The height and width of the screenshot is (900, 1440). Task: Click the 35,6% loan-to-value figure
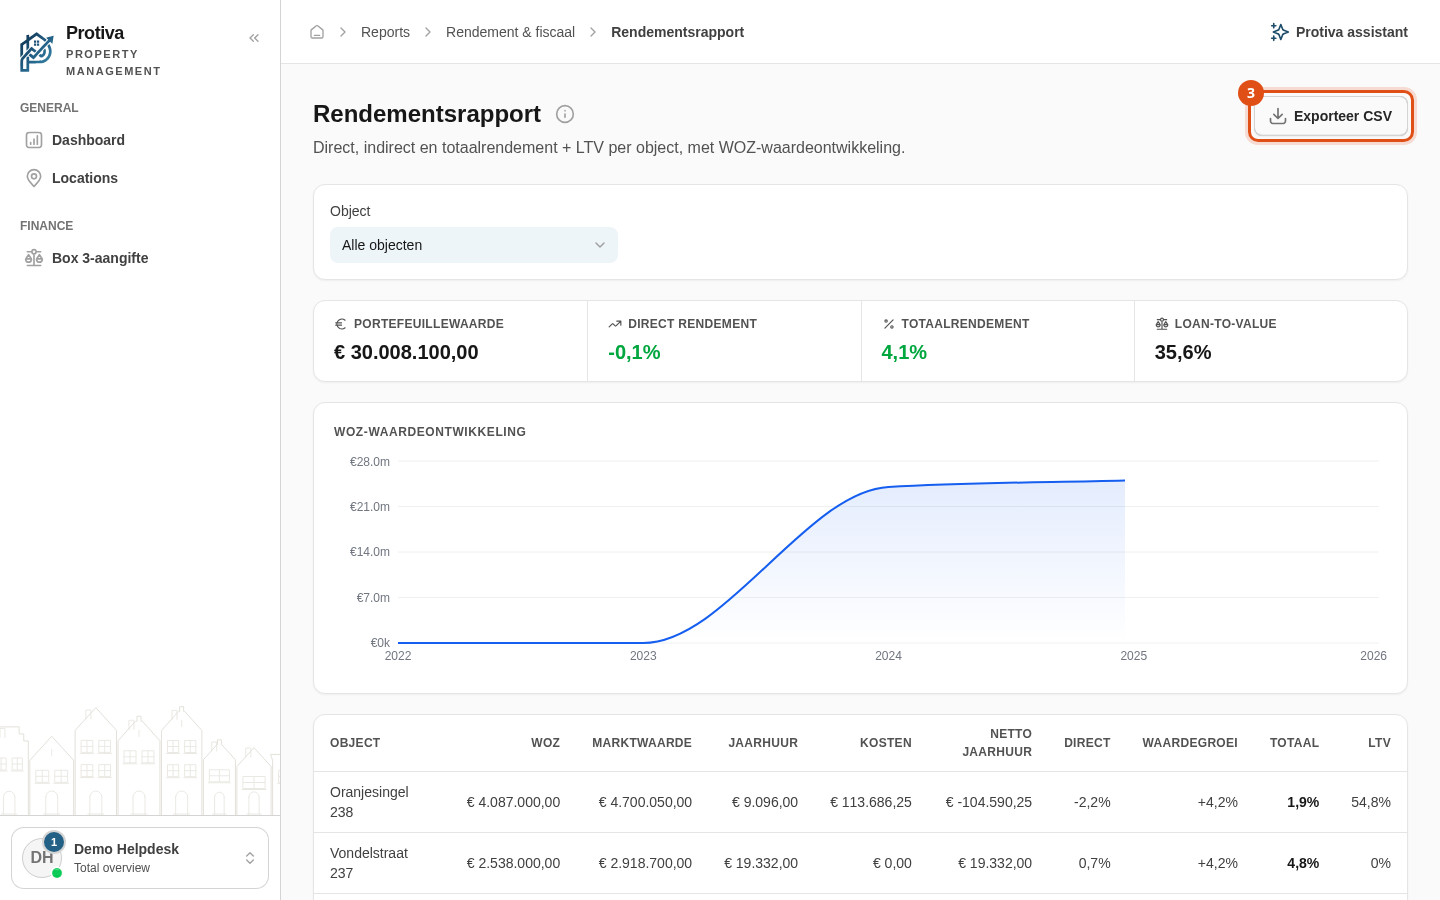1183,352
